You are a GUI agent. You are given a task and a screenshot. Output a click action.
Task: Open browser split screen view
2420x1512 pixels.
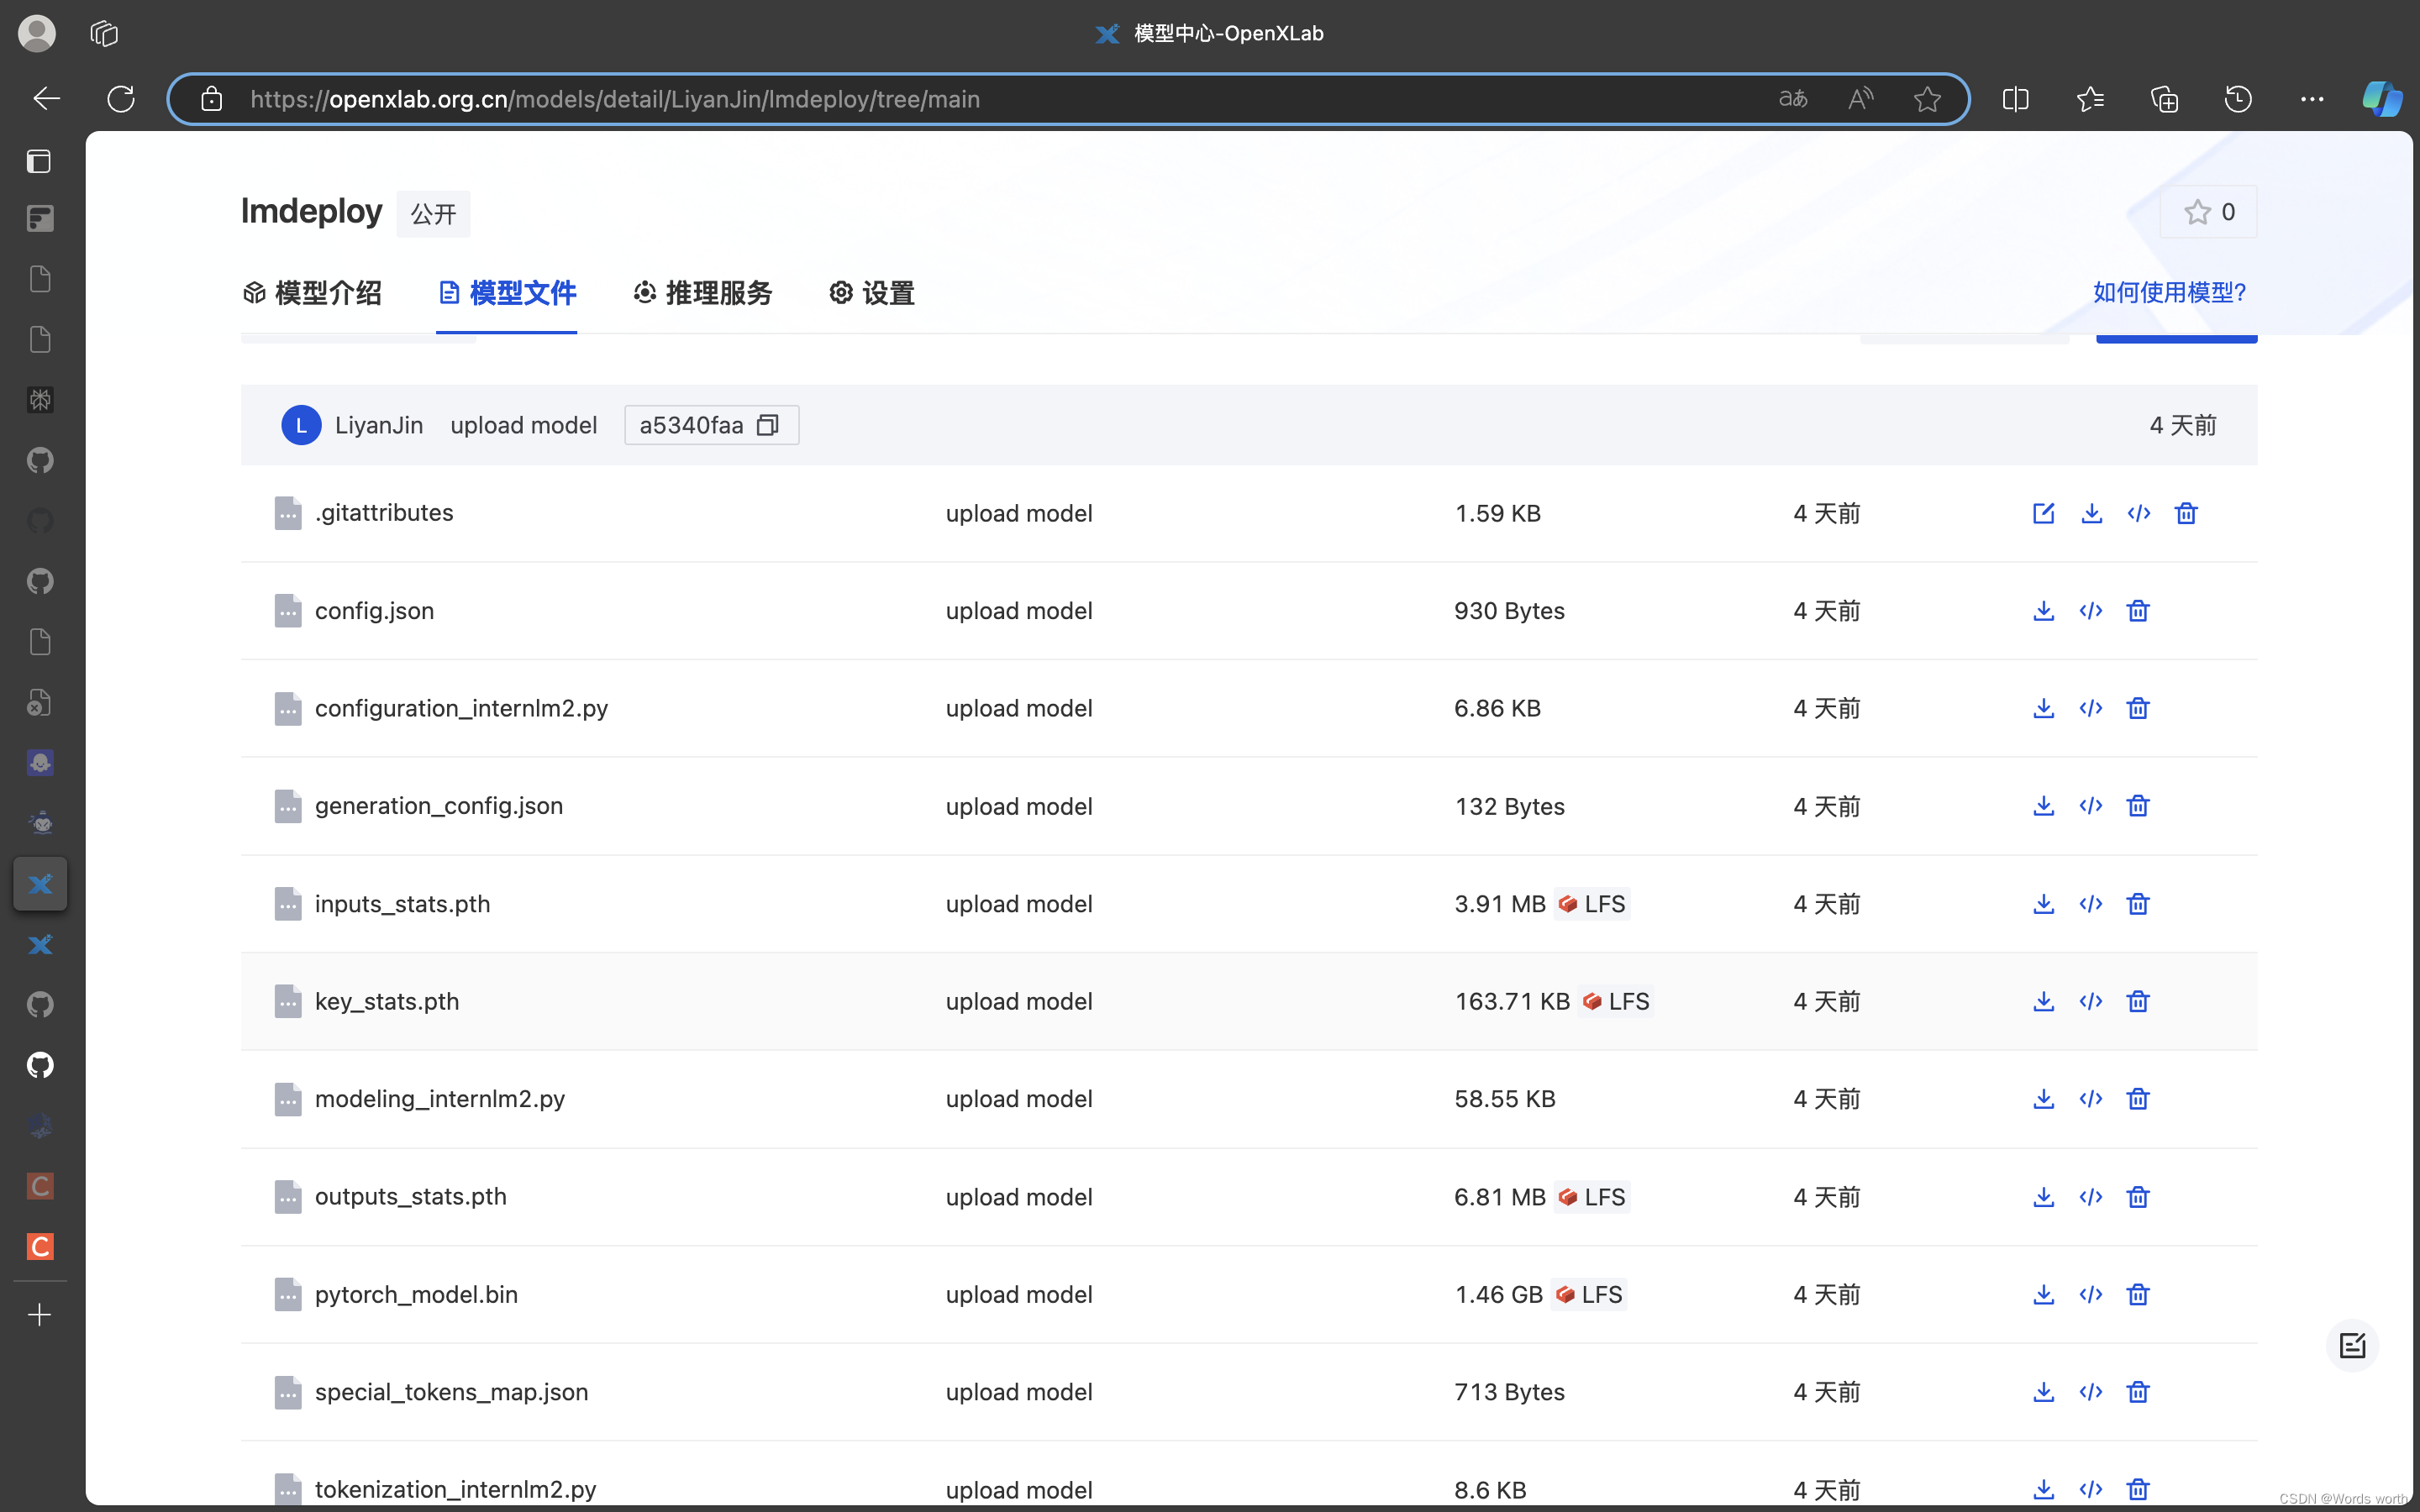tap(2016, 99)
